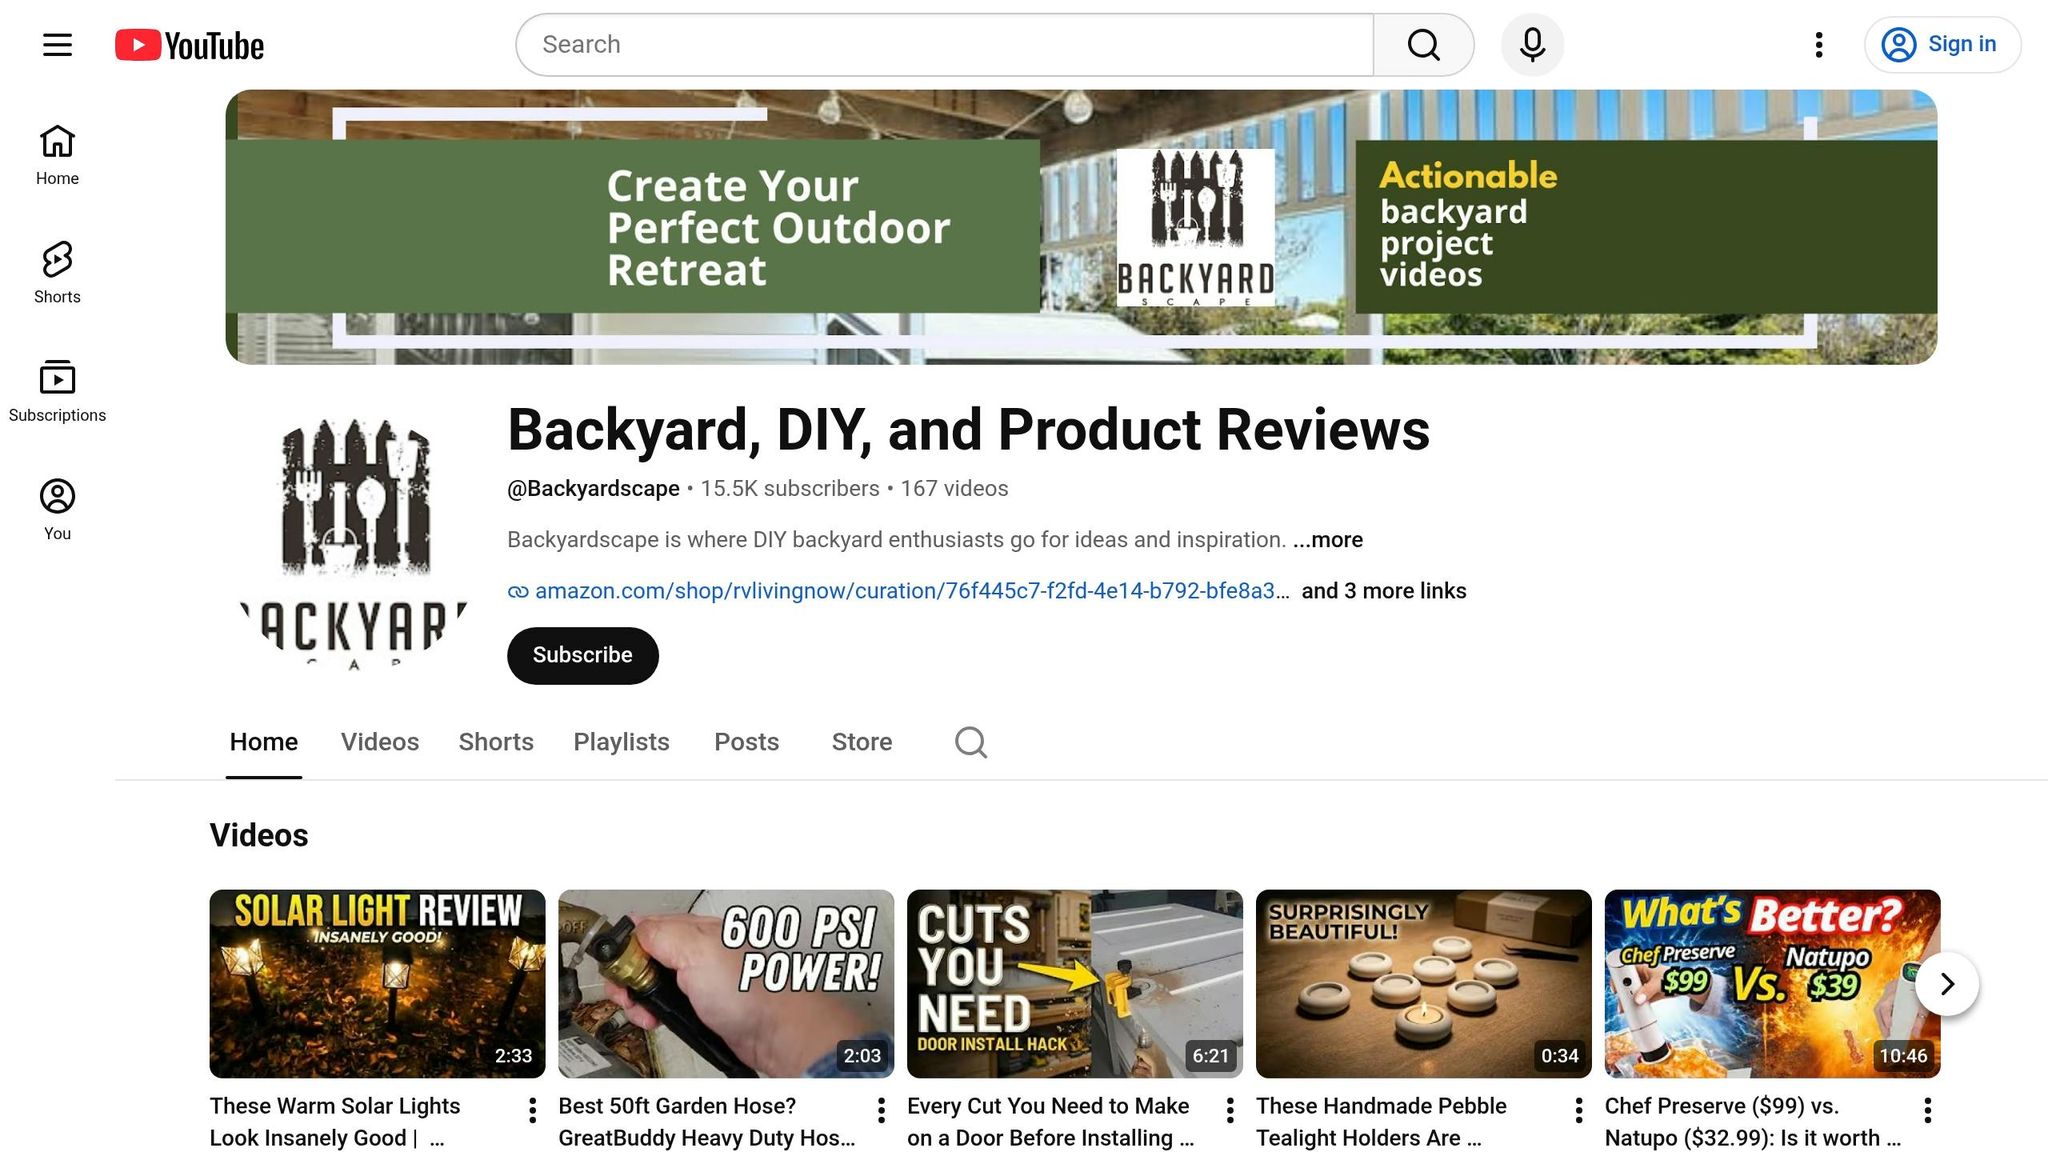
Task: Play the Solar Light Review thumbnail
Action: pyautogui.click(x=377, y=984)
